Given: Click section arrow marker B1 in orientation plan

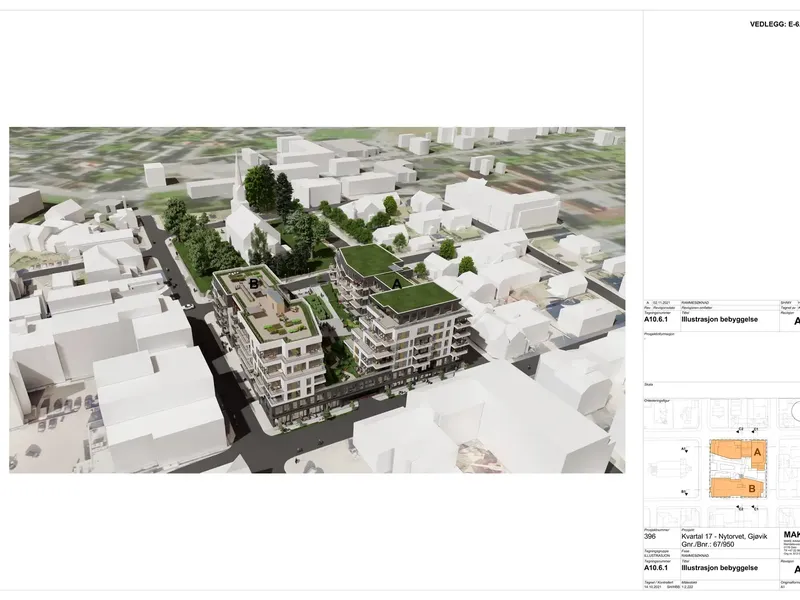Looking at the screenshot, I should (684, 492).
